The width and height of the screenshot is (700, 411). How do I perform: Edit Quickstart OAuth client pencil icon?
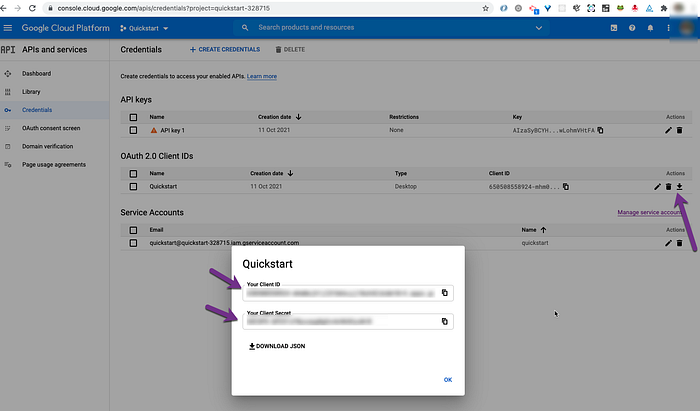pyautogui.click(x=657, y=187)
